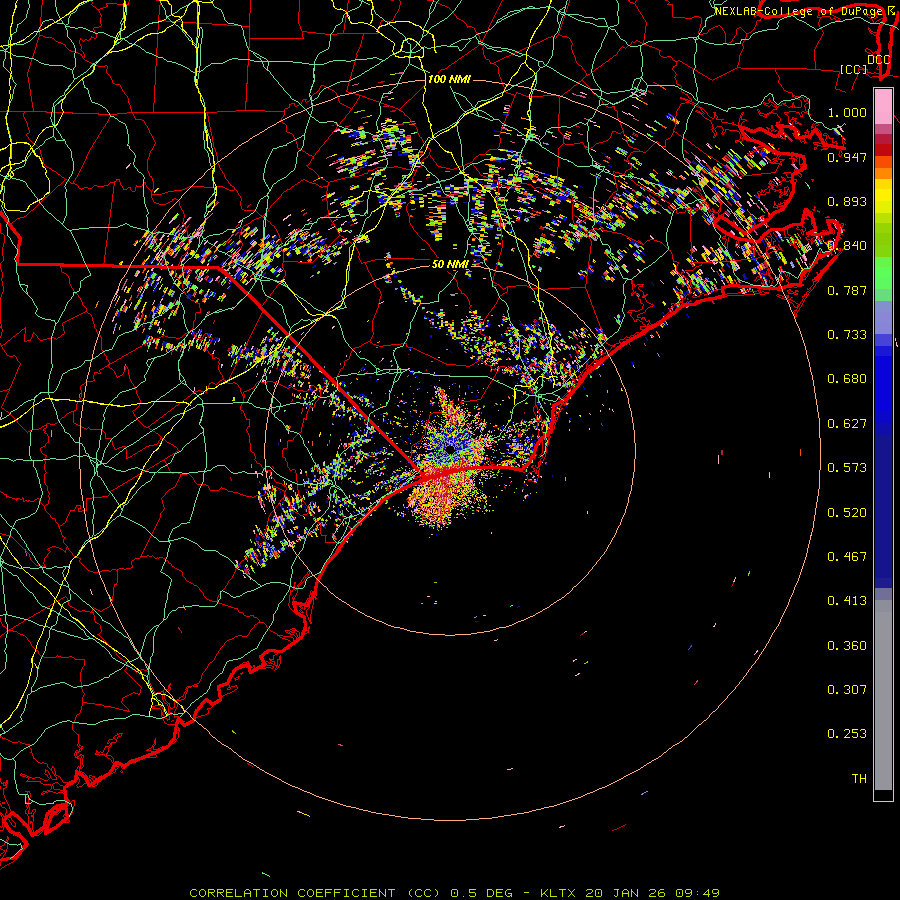Click the 0.947 color scale value
This screenshot has width=900, height=900.
pos(847,157)
